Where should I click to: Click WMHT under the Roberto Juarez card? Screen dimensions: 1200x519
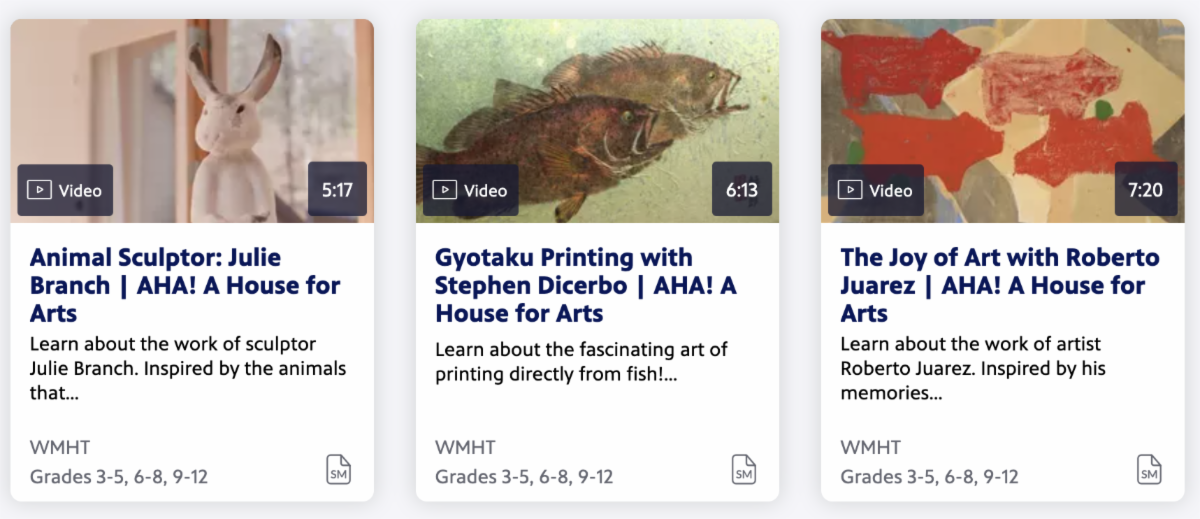click(870, 447)
